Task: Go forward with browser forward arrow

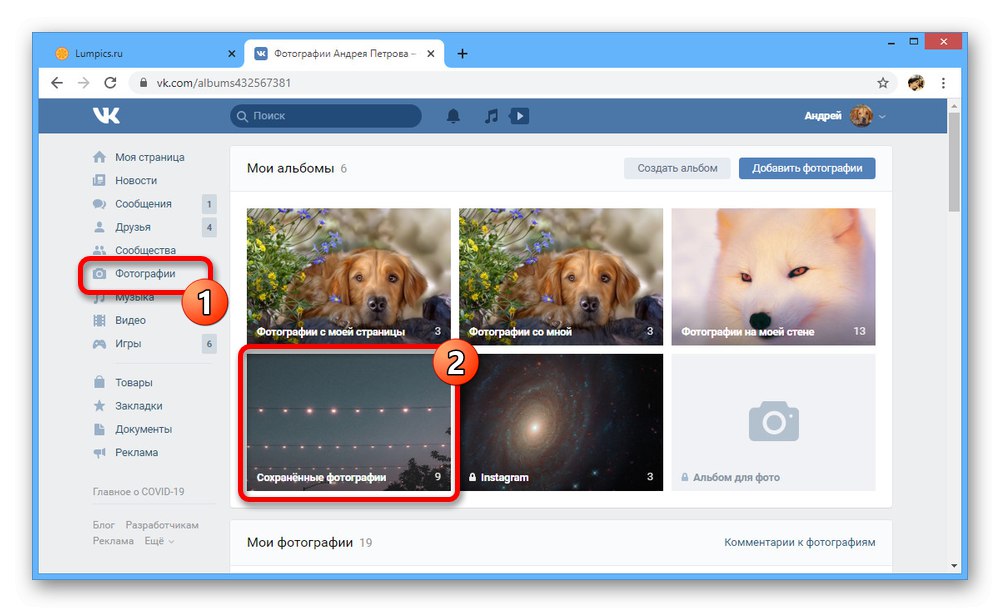Action: pyautogui.click(x=84, y=83)
